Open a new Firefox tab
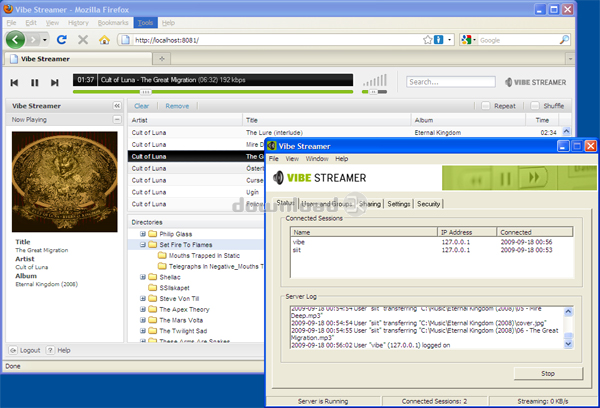600x408 pixels. (162, 59)
